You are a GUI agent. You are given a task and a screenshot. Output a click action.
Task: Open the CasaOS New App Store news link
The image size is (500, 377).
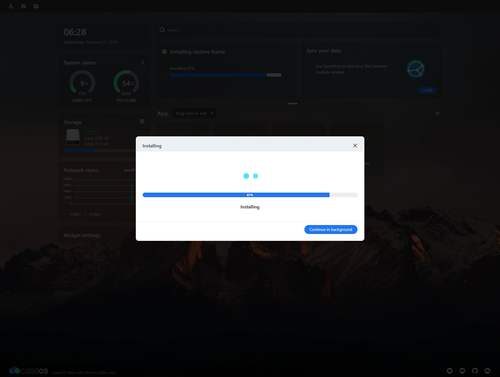(x=84, y=372)
